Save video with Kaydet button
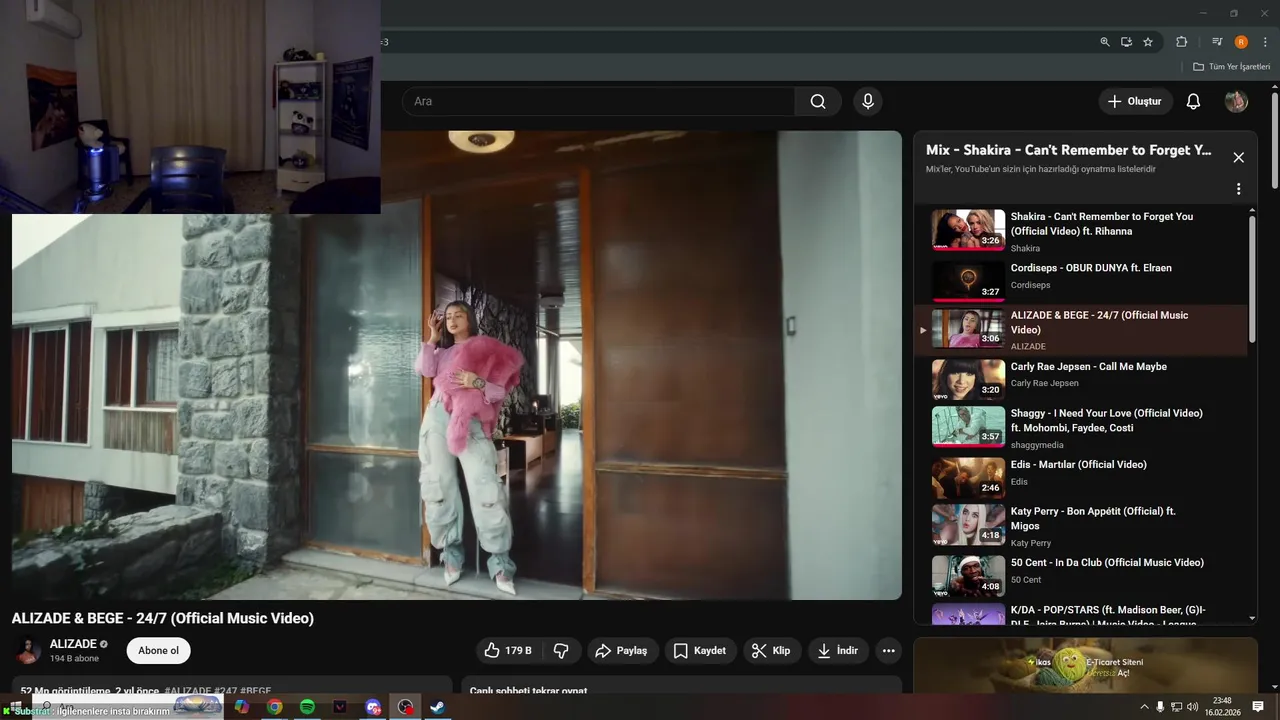Viewport: 1280px width, 720px height. (700, 651)
